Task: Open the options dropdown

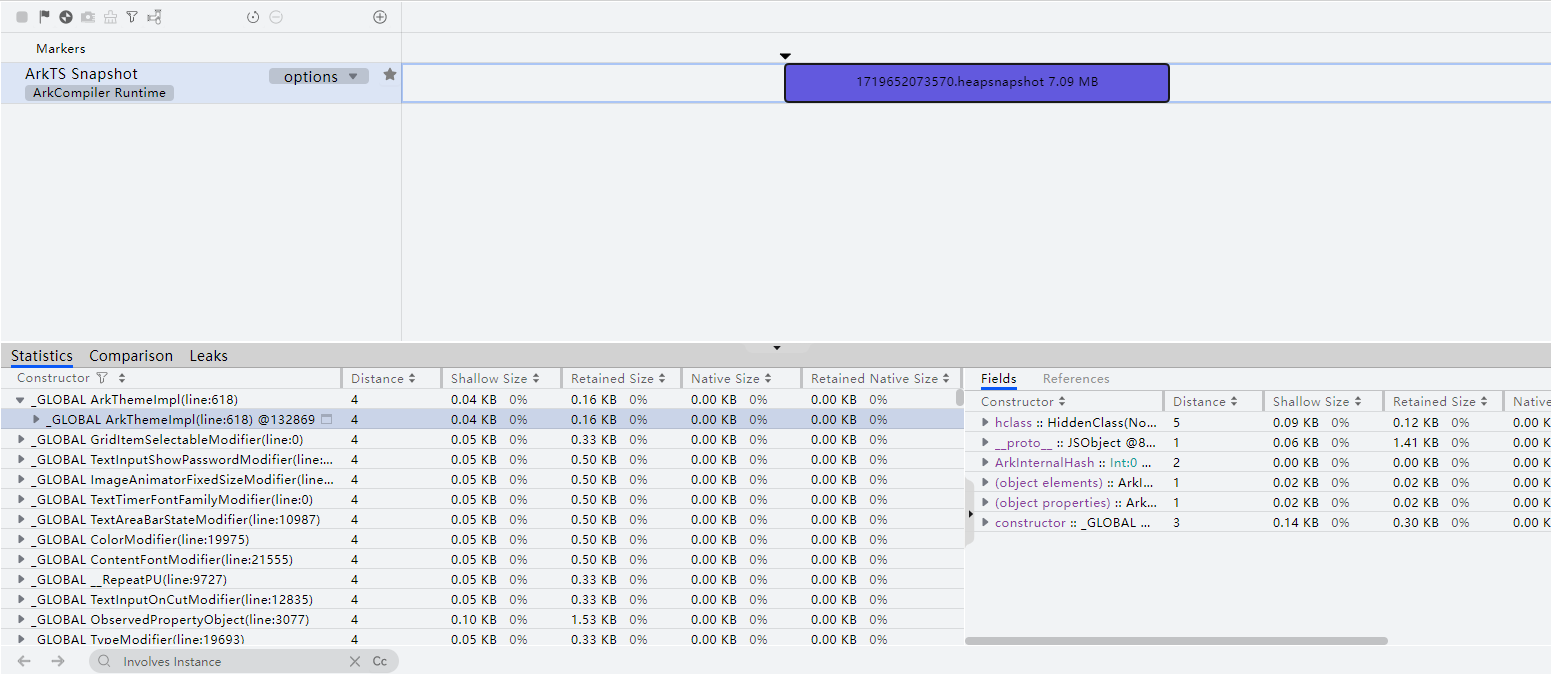Action: pos(319,76)
